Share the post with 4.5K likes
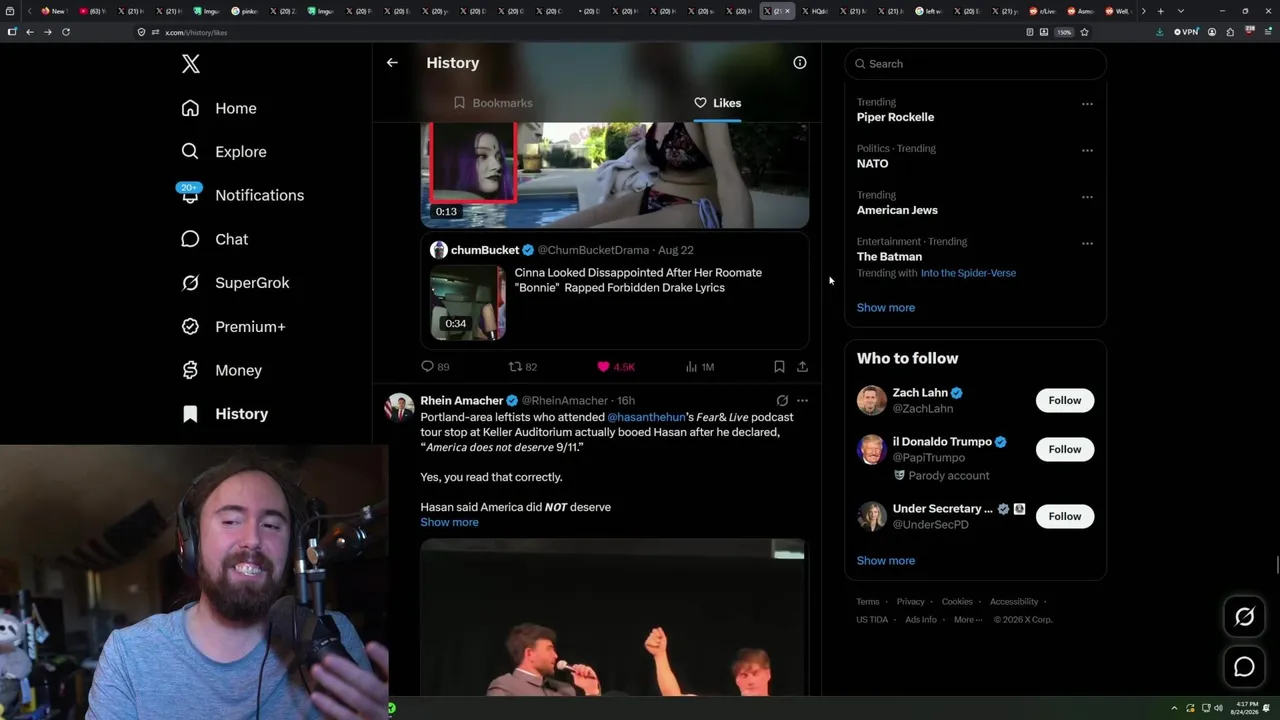 coord(802,367)
